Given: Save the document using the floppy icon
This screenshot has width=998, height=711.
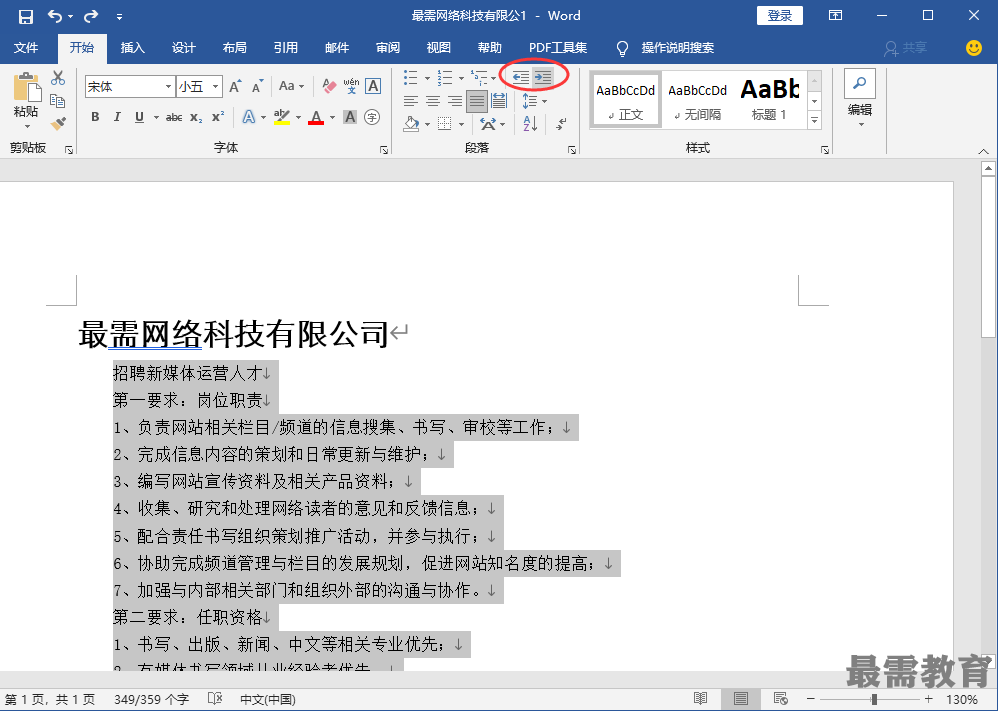Looking at the screenshot, I should coord(25,16).
